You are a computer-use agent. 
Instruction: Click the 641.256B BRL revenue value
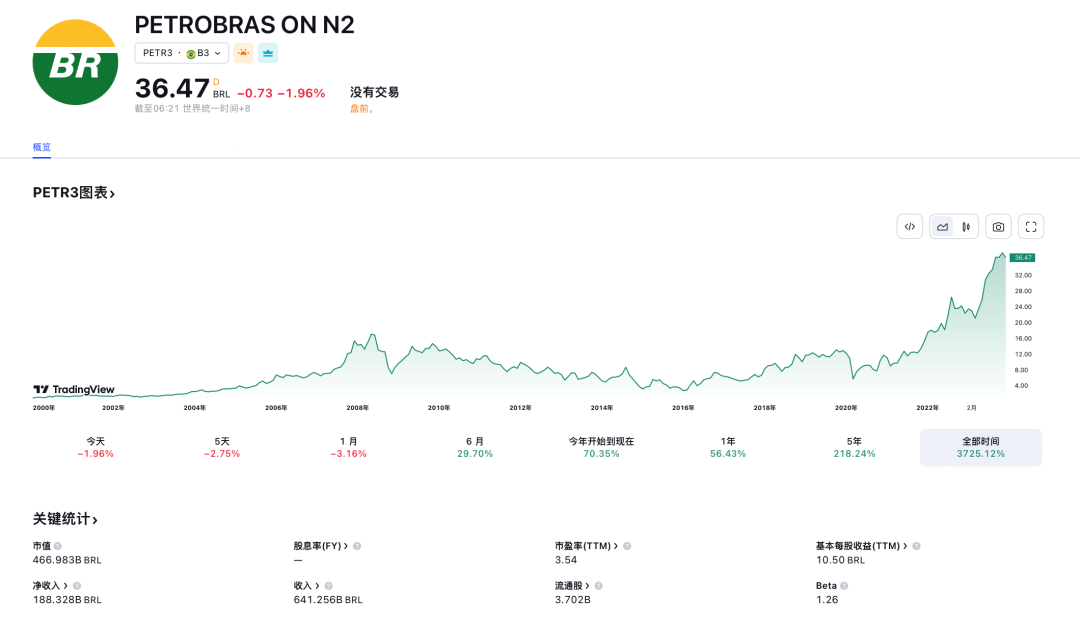tap(328, 600)
